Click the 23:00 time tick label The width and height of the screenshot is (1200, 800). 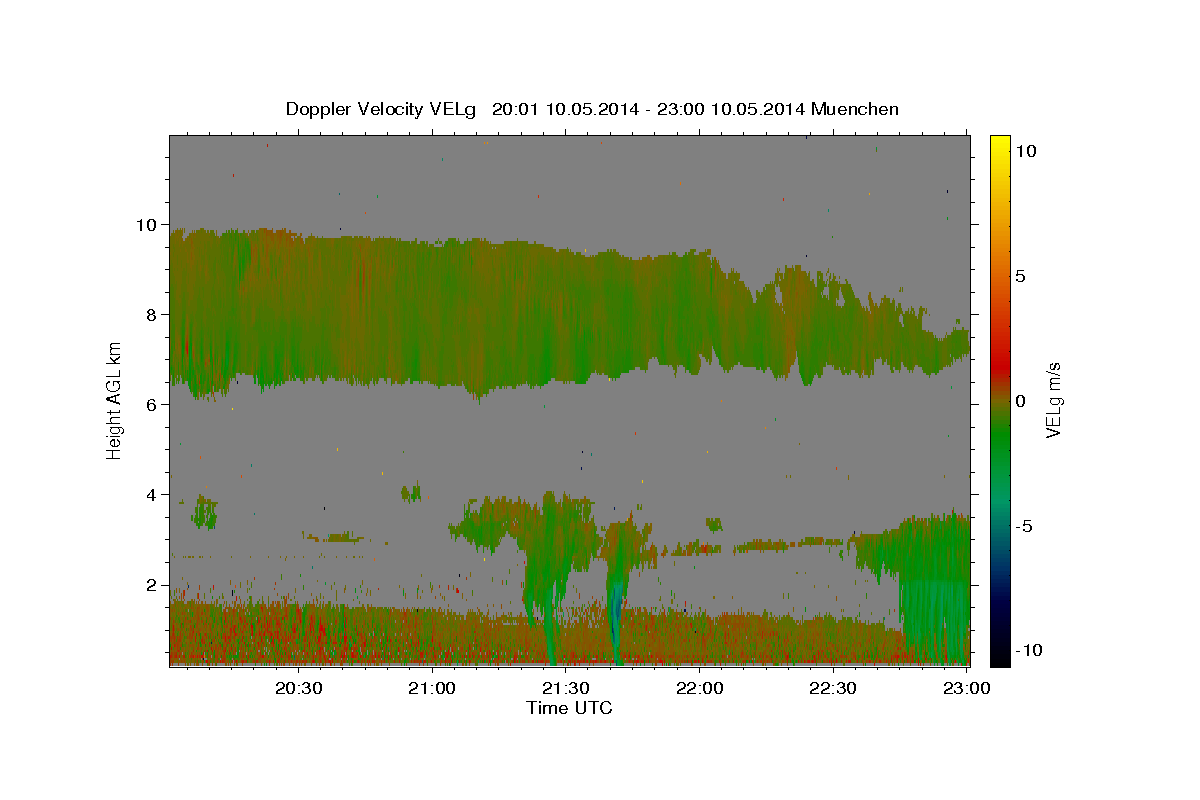click(x=966, y=688)
